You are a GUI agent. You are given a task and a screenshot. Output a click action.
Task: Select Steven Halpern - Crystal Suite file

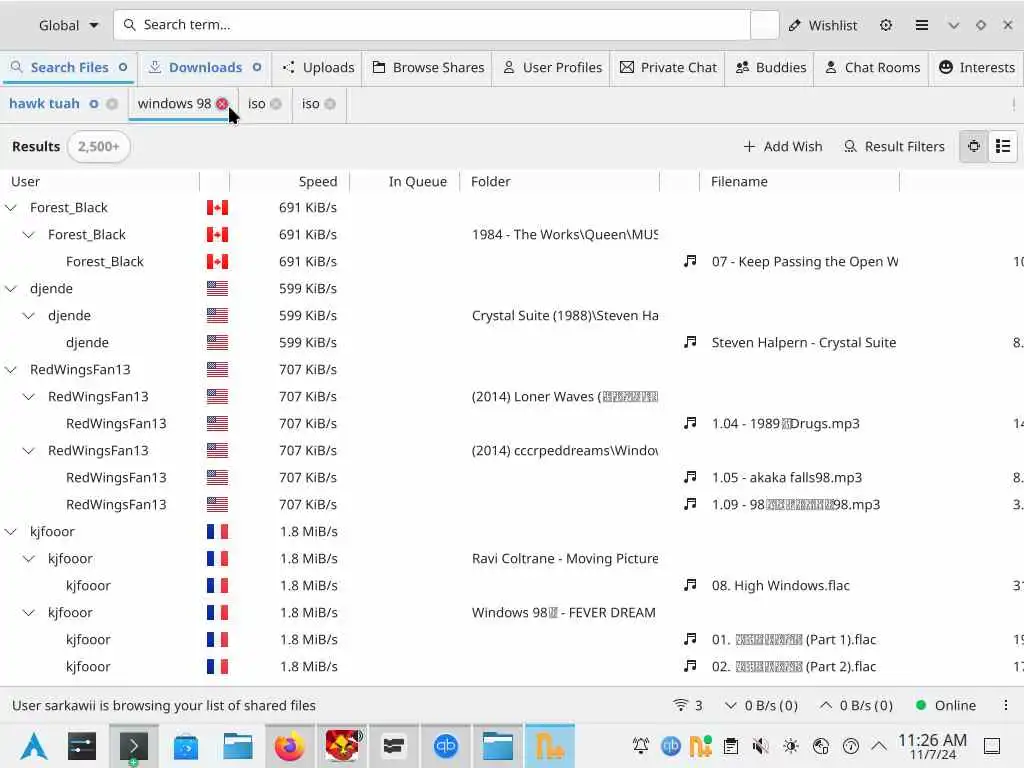pos(803,343)
